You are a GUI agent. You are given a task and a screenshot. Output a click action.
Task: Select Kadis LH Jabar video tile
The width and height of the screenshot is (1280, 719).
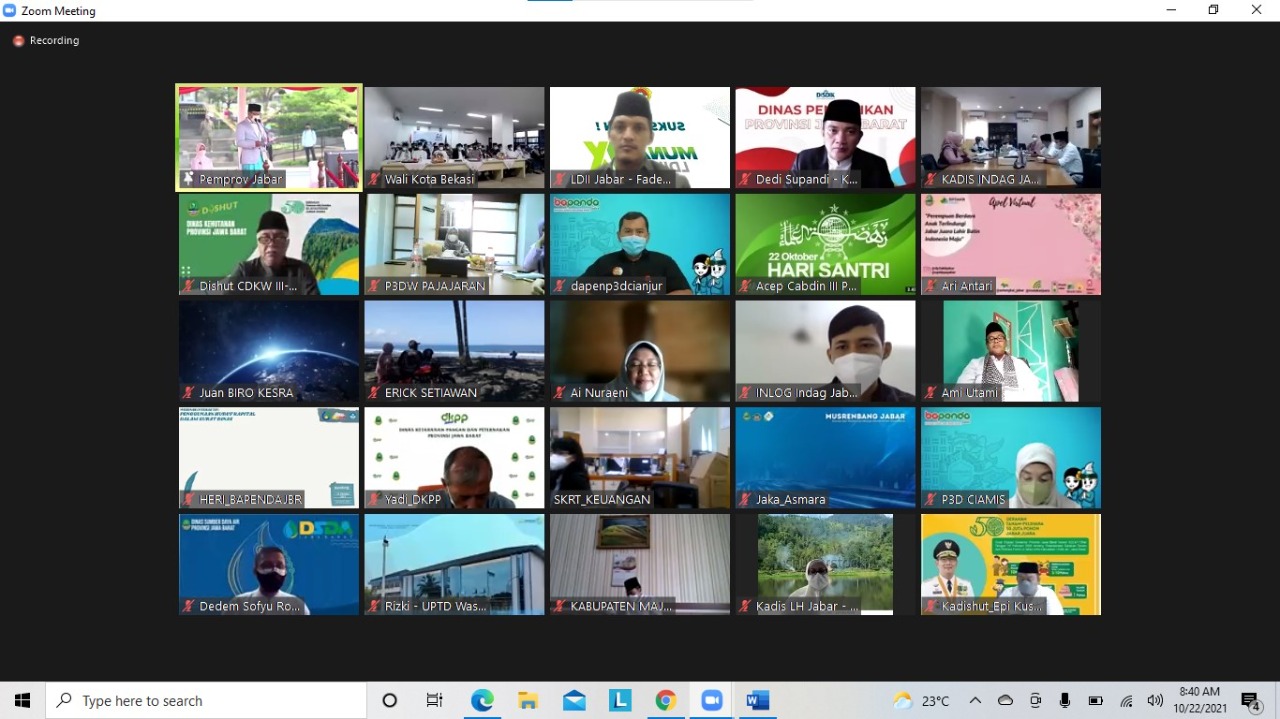click(825, 564)
